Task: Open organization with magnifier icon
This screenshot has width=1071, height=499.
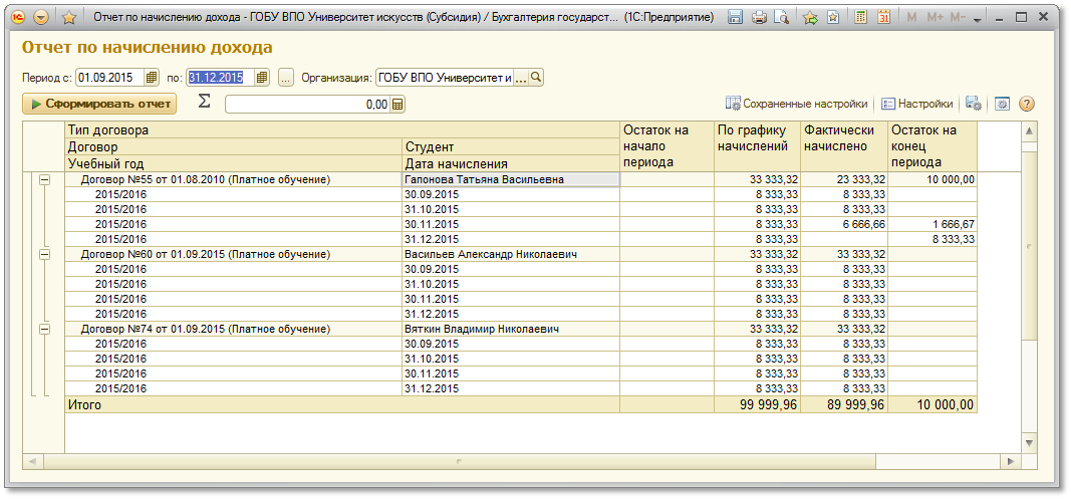Action: [x=536, y=78]
